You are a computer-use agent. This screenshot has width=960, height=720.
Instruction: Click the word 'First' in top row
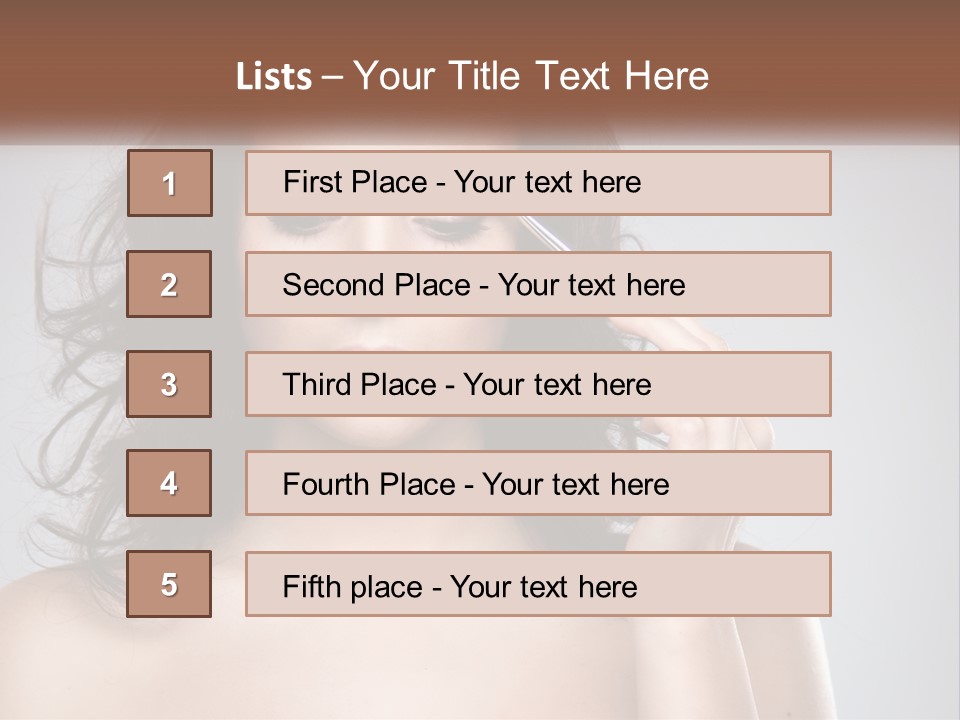pyautogui.click(x=311, y=182)
